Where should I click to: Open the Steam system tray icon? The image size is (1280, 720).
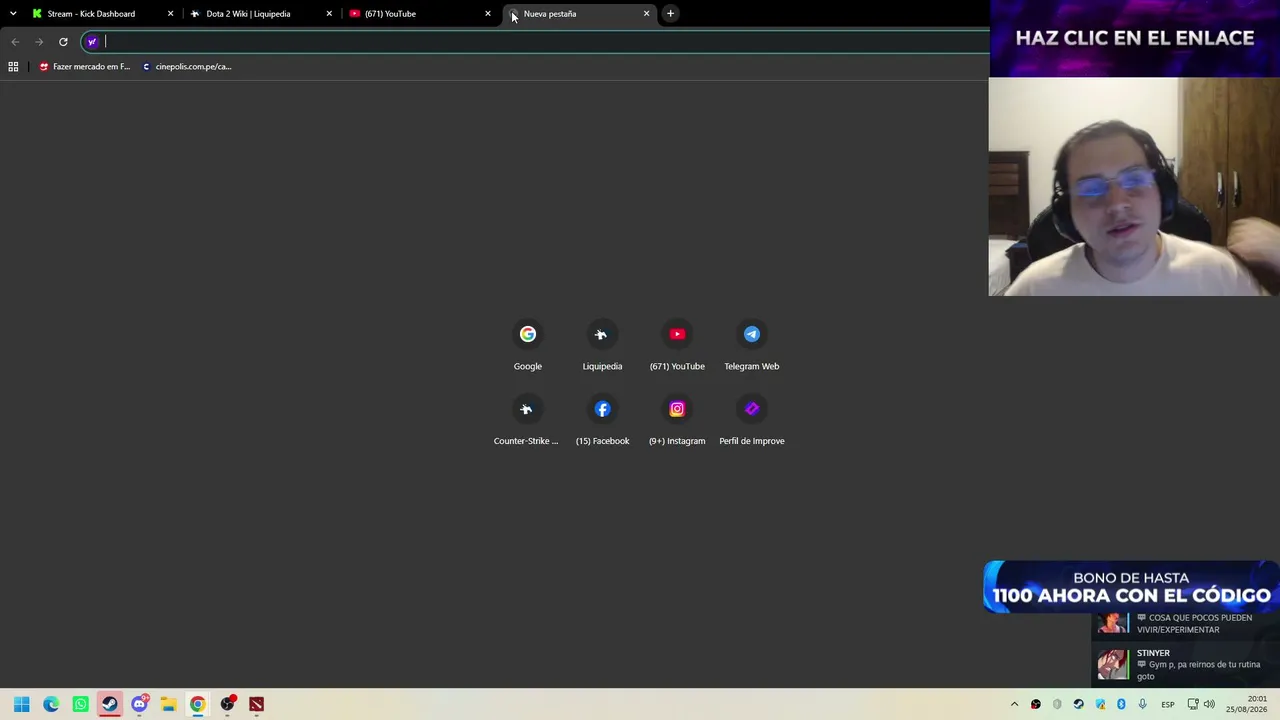1078,704
